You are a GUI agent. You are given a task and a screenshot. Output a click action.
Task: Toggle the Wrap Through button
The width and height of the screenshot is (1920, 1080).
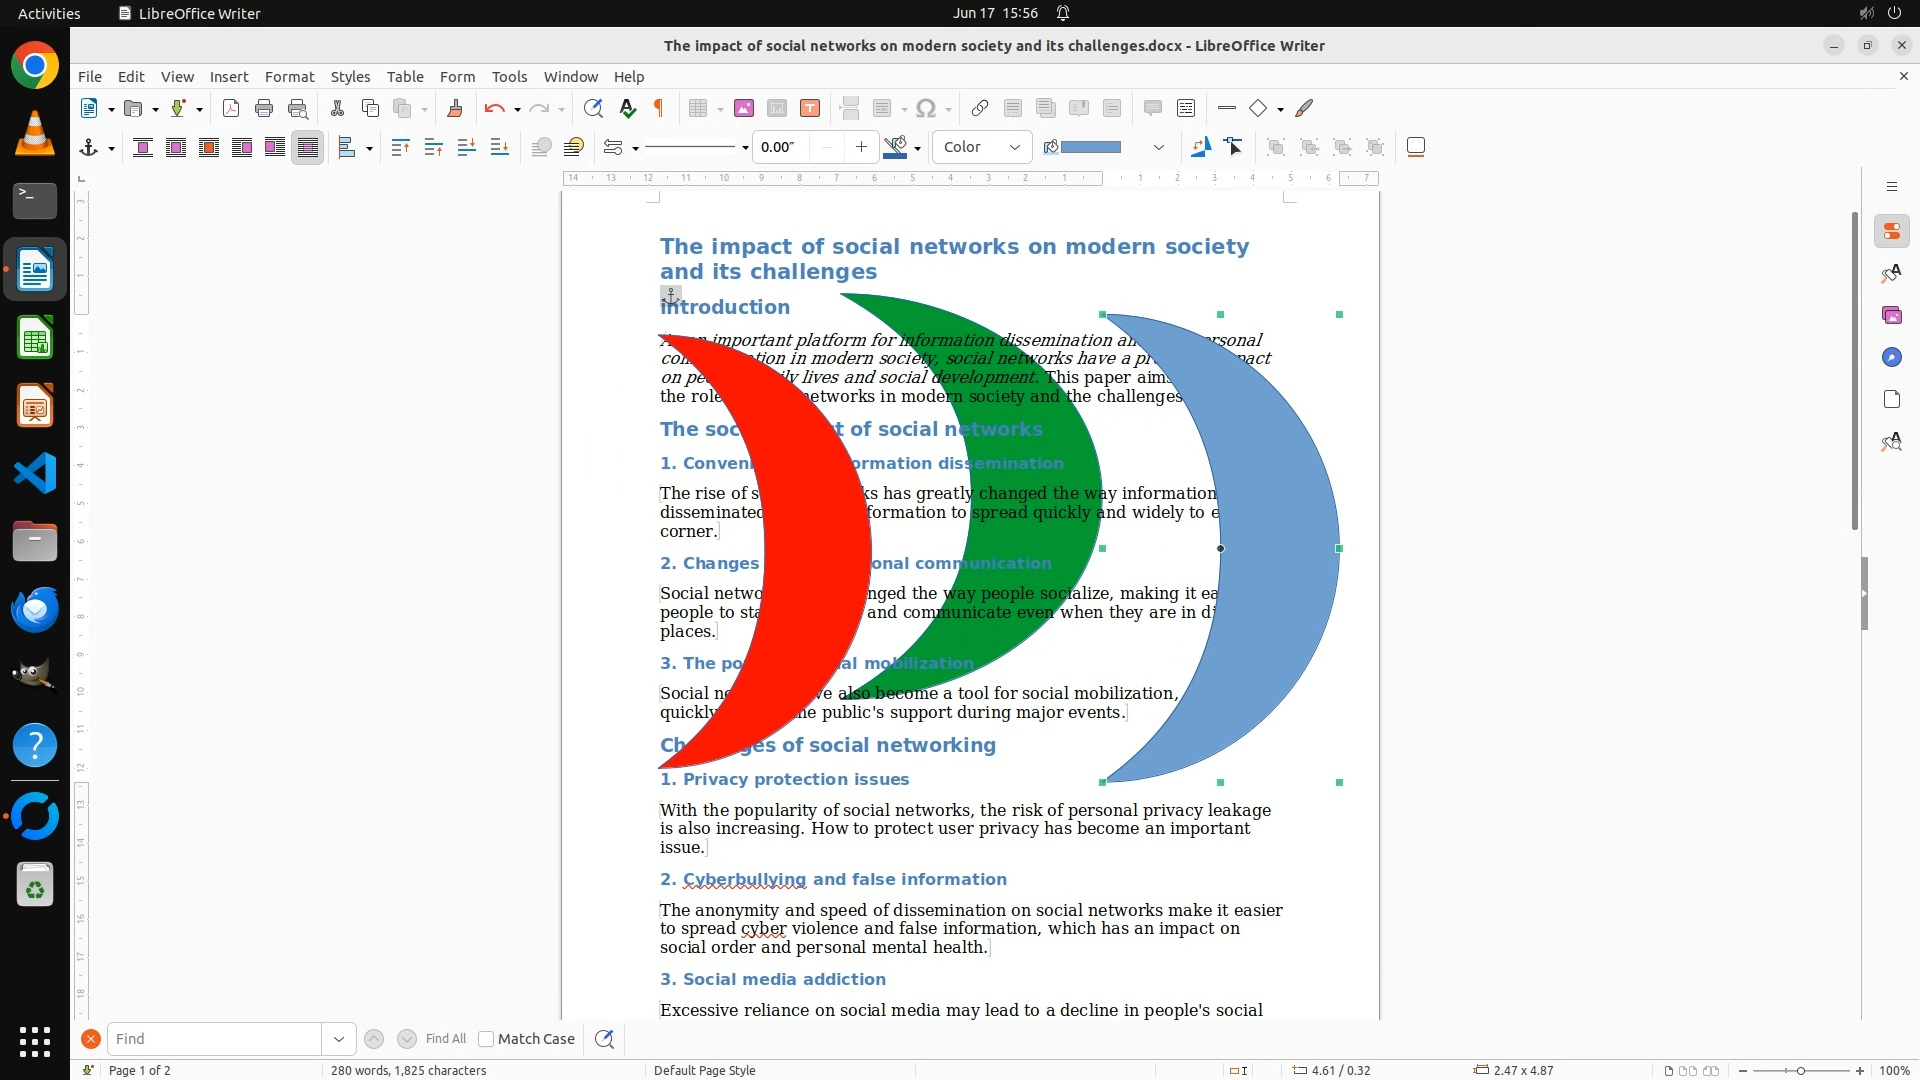pyautogui.click(x=307, y=148)
